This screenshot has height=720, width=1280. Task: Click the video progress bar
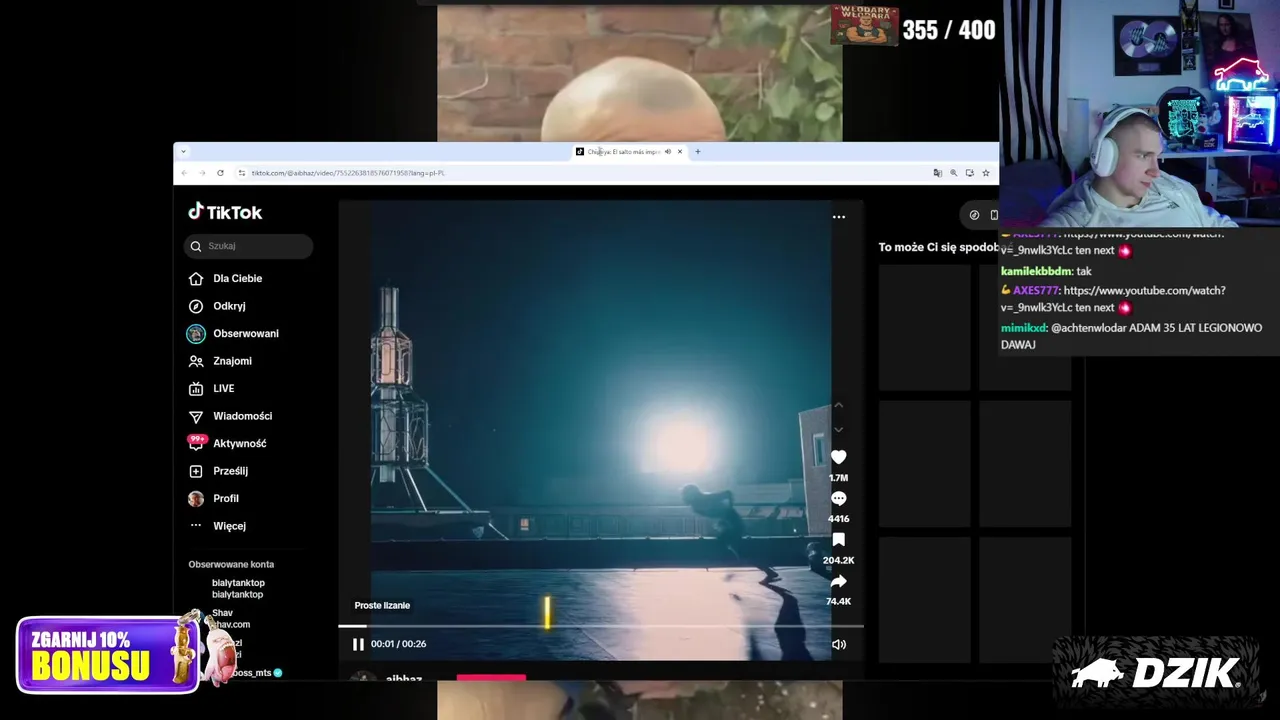click(600, 626)
